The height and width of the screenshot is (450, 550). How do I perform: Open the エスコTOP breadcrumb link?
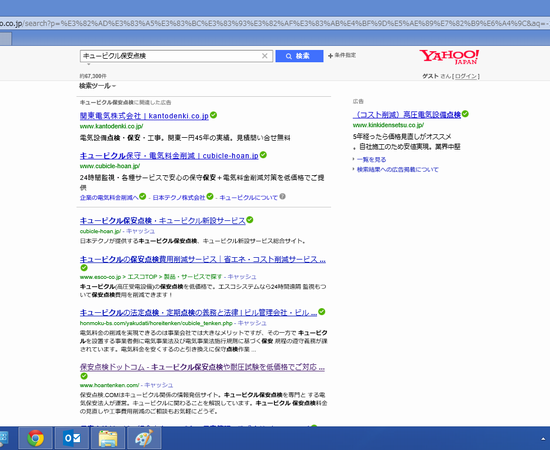(x=142, y=277)
